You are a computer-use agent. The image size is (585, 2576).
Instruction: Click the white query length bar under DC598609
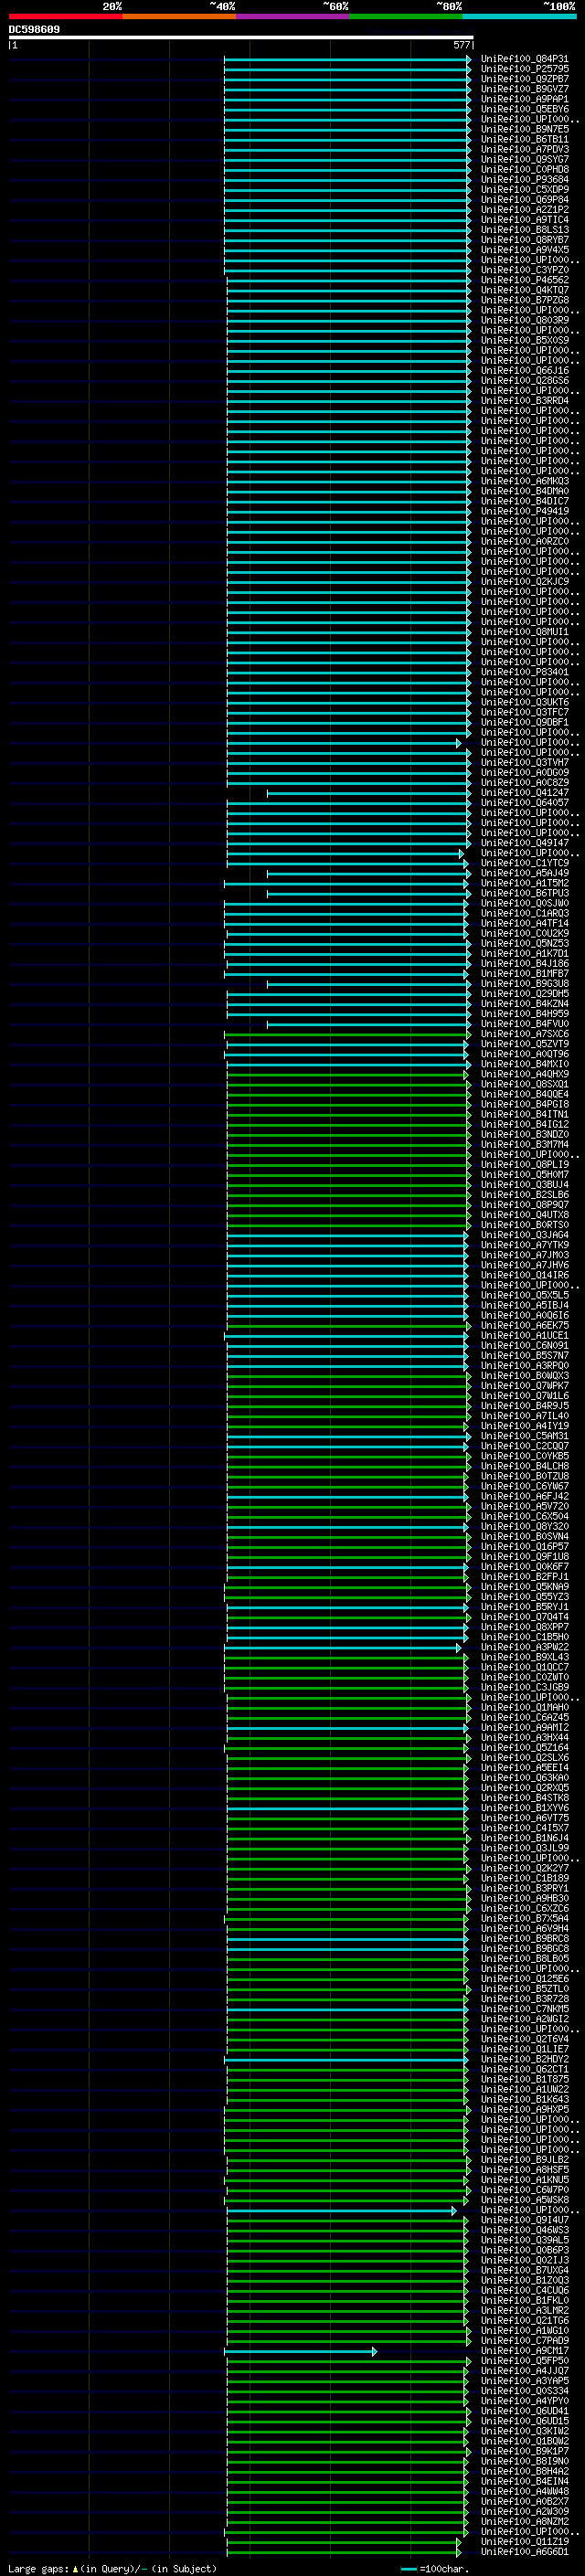click(x=241, y=37)
